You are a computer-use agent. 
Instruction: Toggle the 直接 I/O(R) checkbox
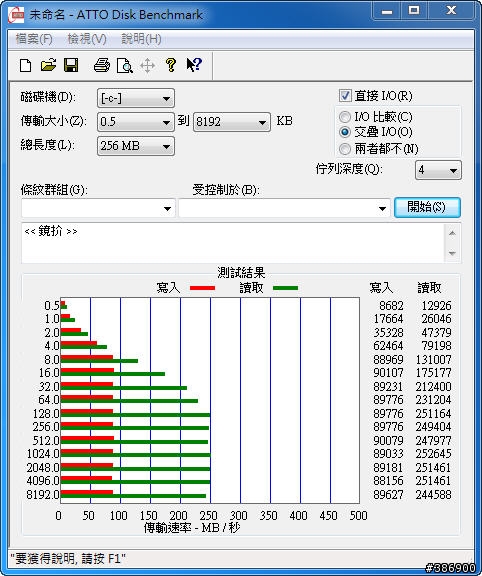click(x=345, y=96)
